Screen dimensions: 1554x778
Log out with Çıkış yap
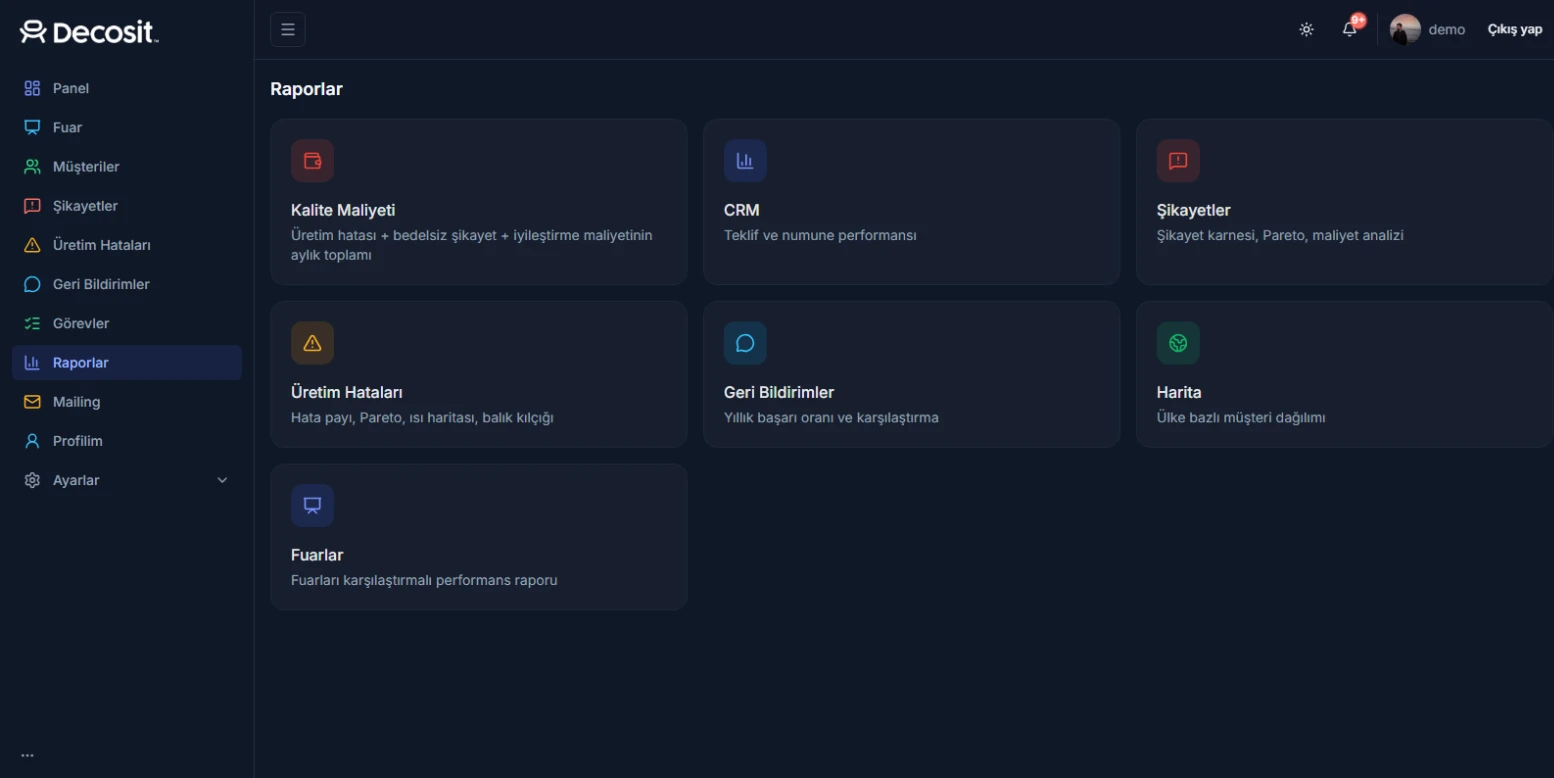point(1514,29)
